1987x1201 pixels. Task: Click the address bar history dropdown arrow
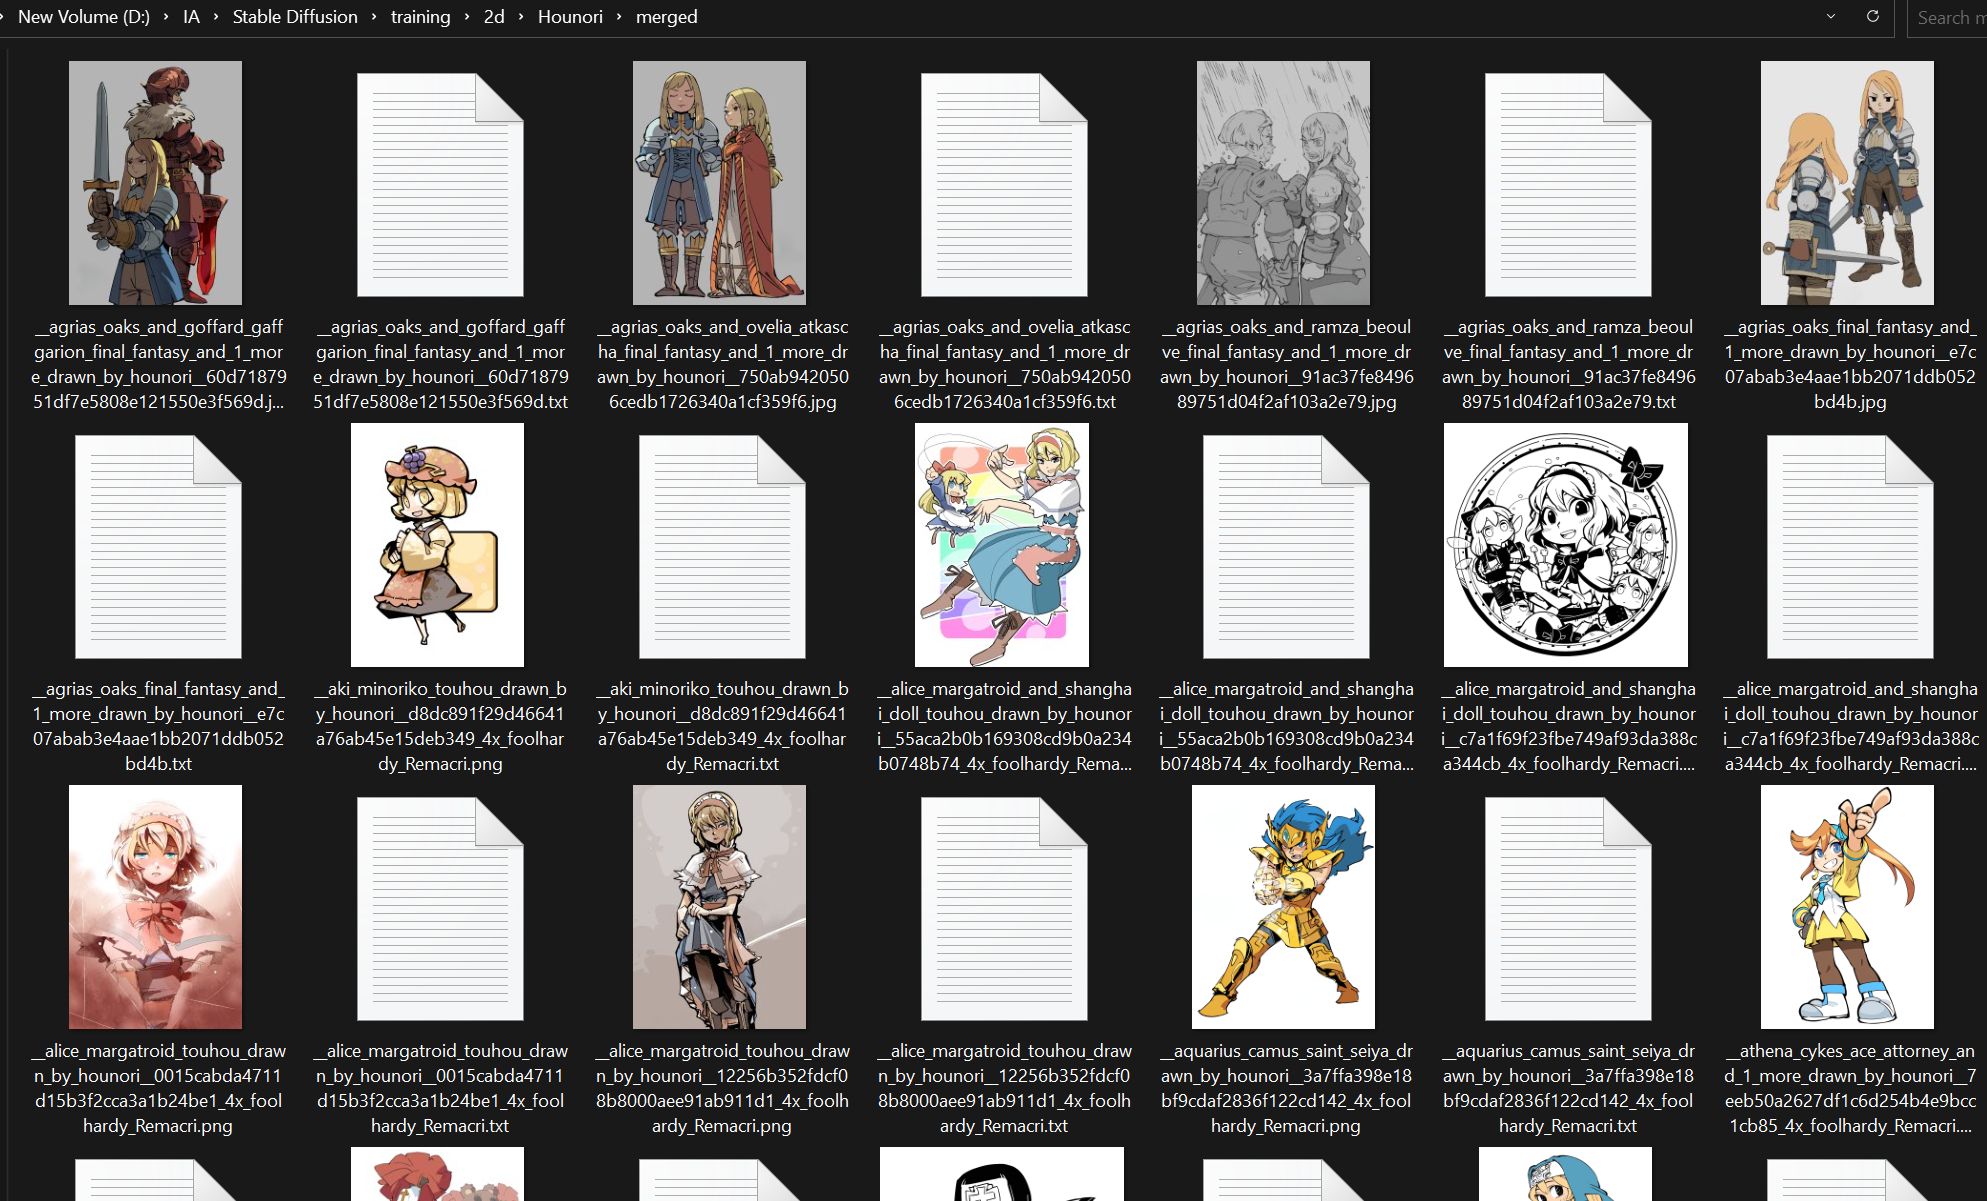tap(1831, 17)
